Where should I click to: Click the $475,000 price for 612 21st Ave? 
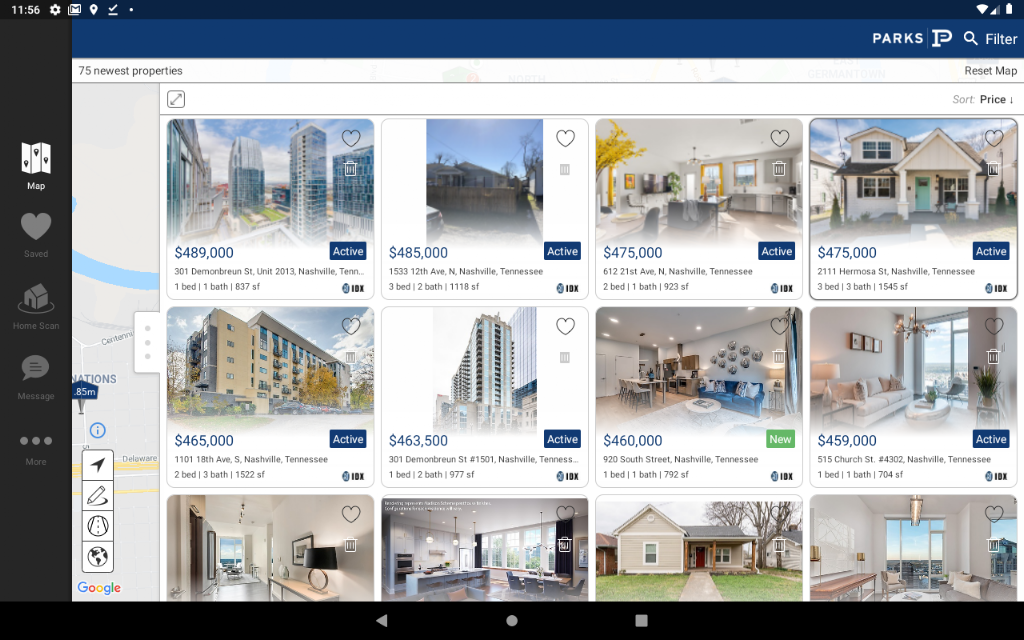[x=632, y=253]
